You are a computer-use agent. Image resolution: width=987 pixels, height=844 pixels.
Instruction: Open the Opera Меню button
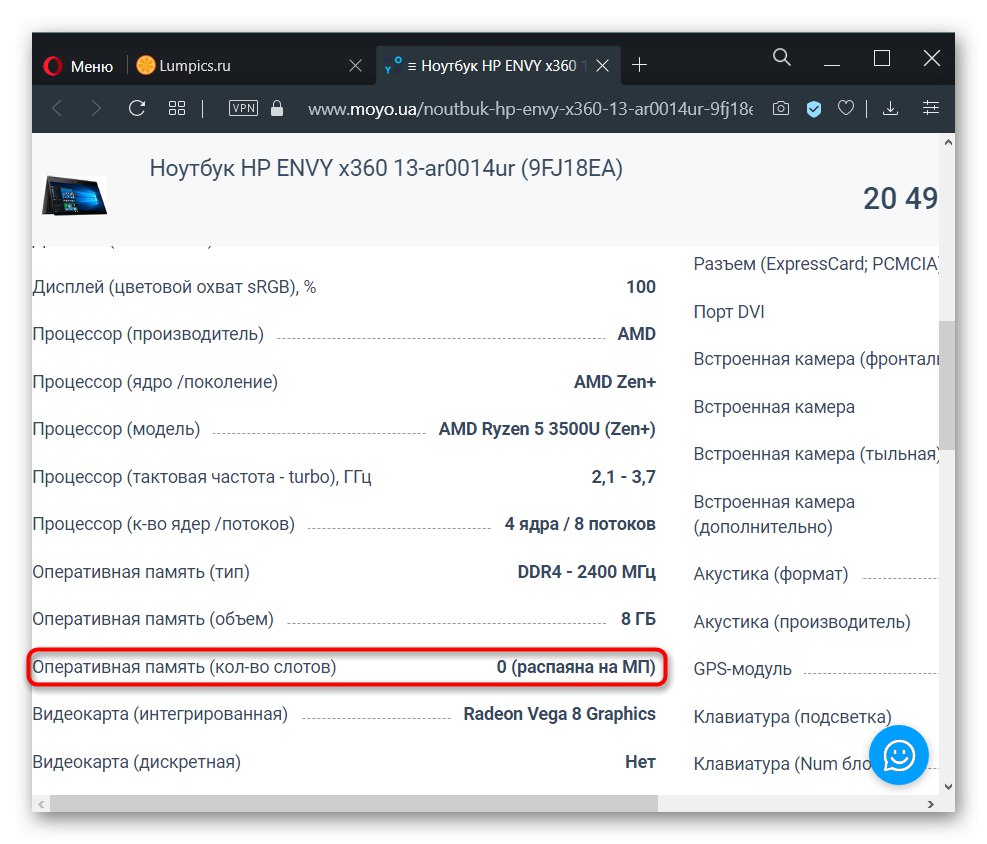79,66
